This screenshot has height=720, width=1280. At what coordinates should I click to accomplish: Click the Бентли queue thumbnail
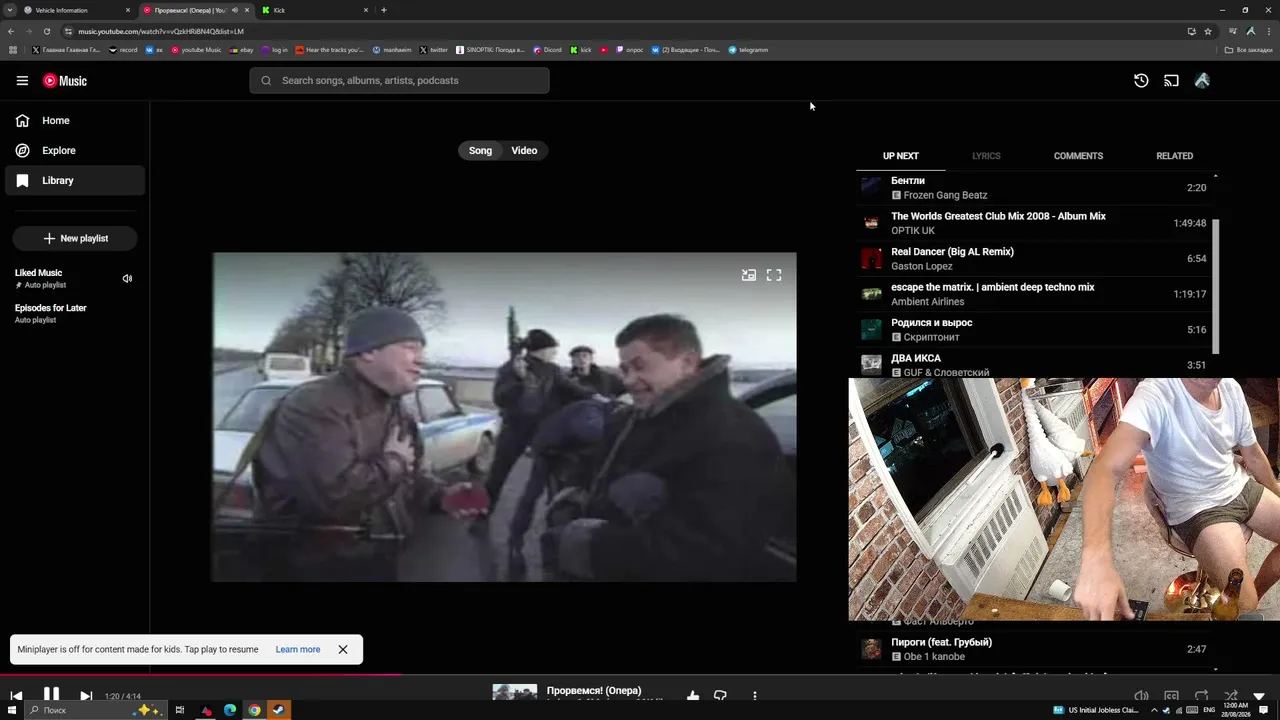pos(872,188)
